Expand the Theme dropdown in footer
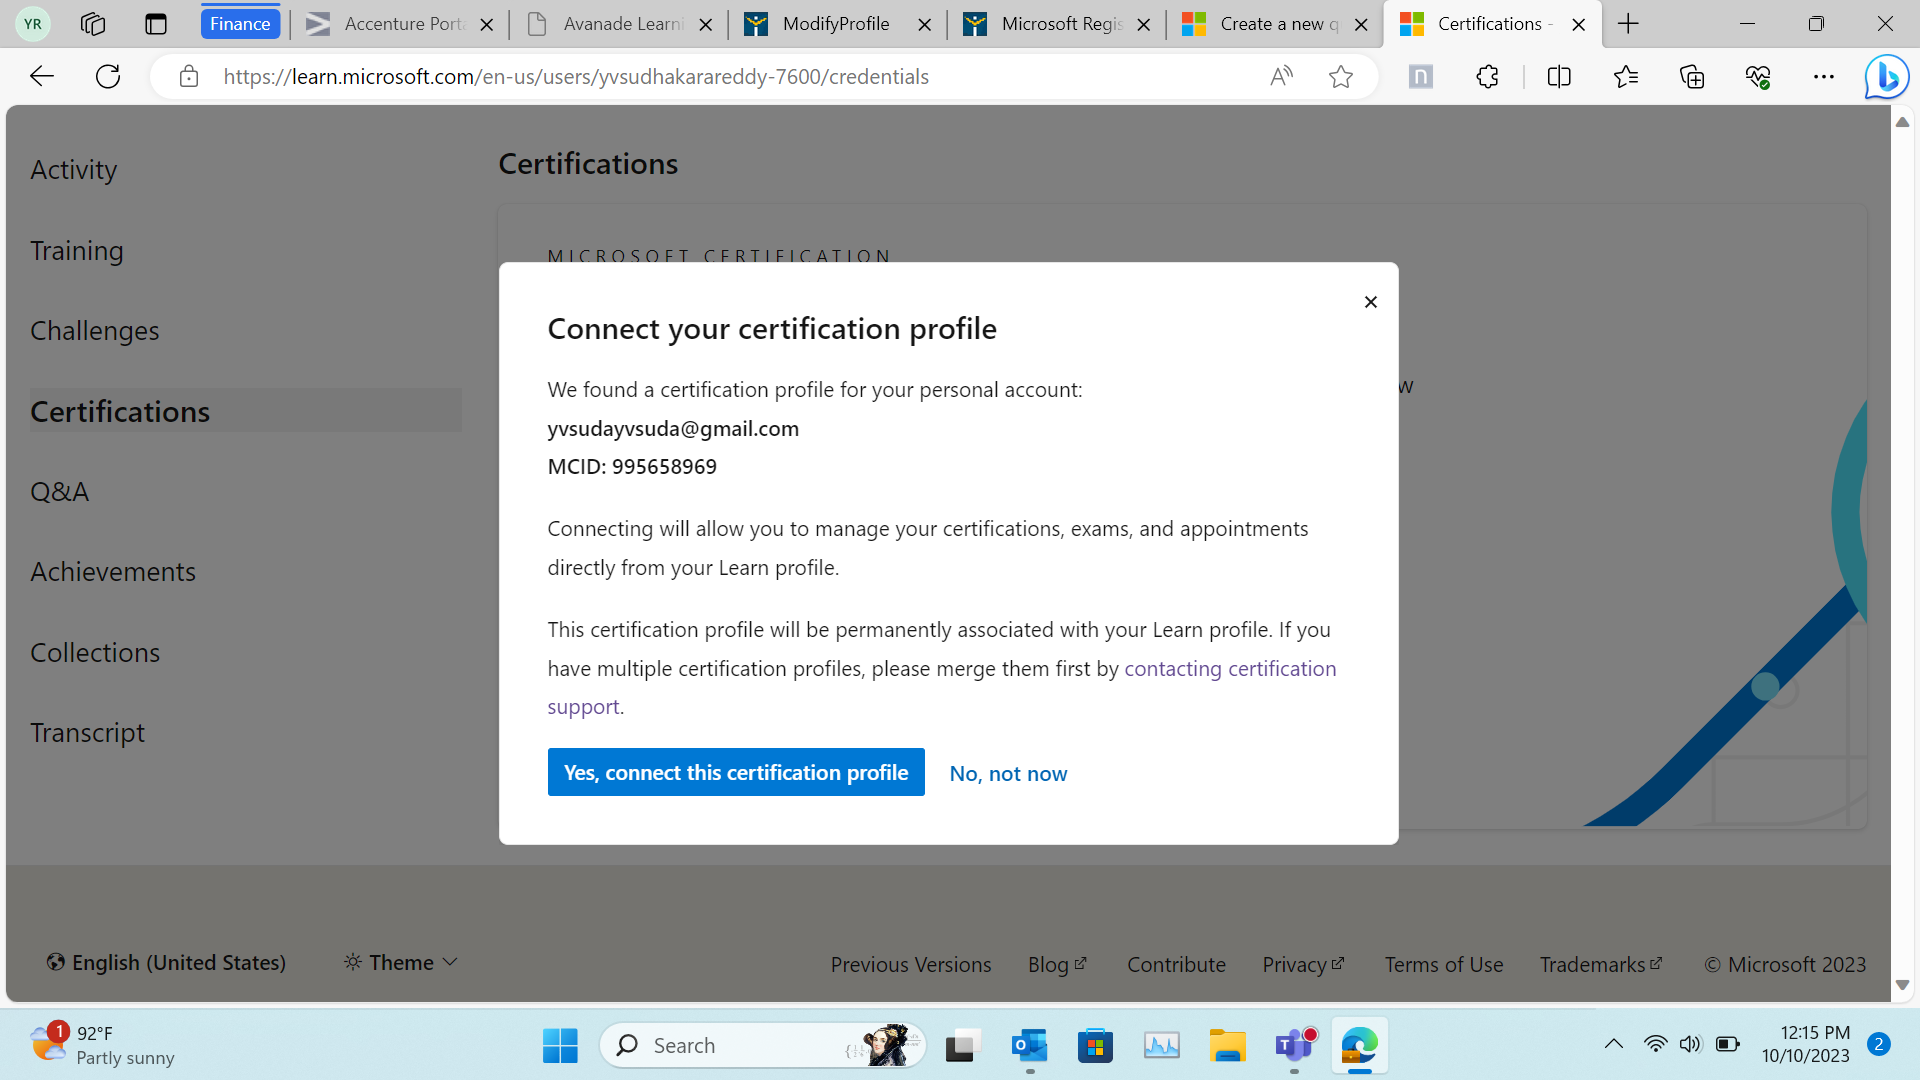1920x1080 pixels. coord(401,962)
